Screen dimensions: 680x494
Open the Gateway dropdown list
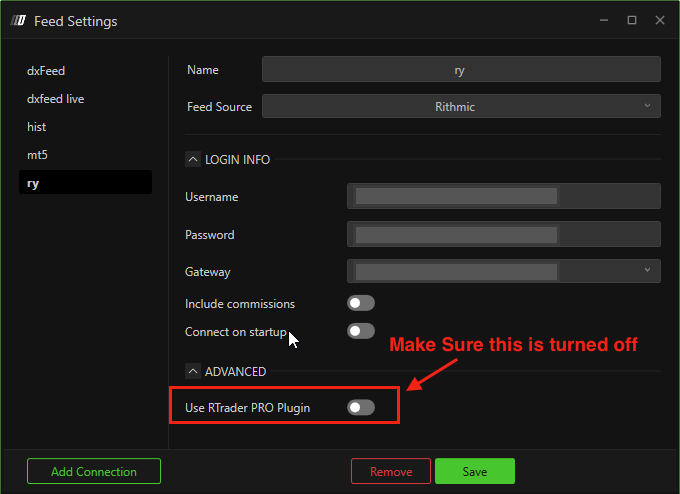(x=504, y=271)
